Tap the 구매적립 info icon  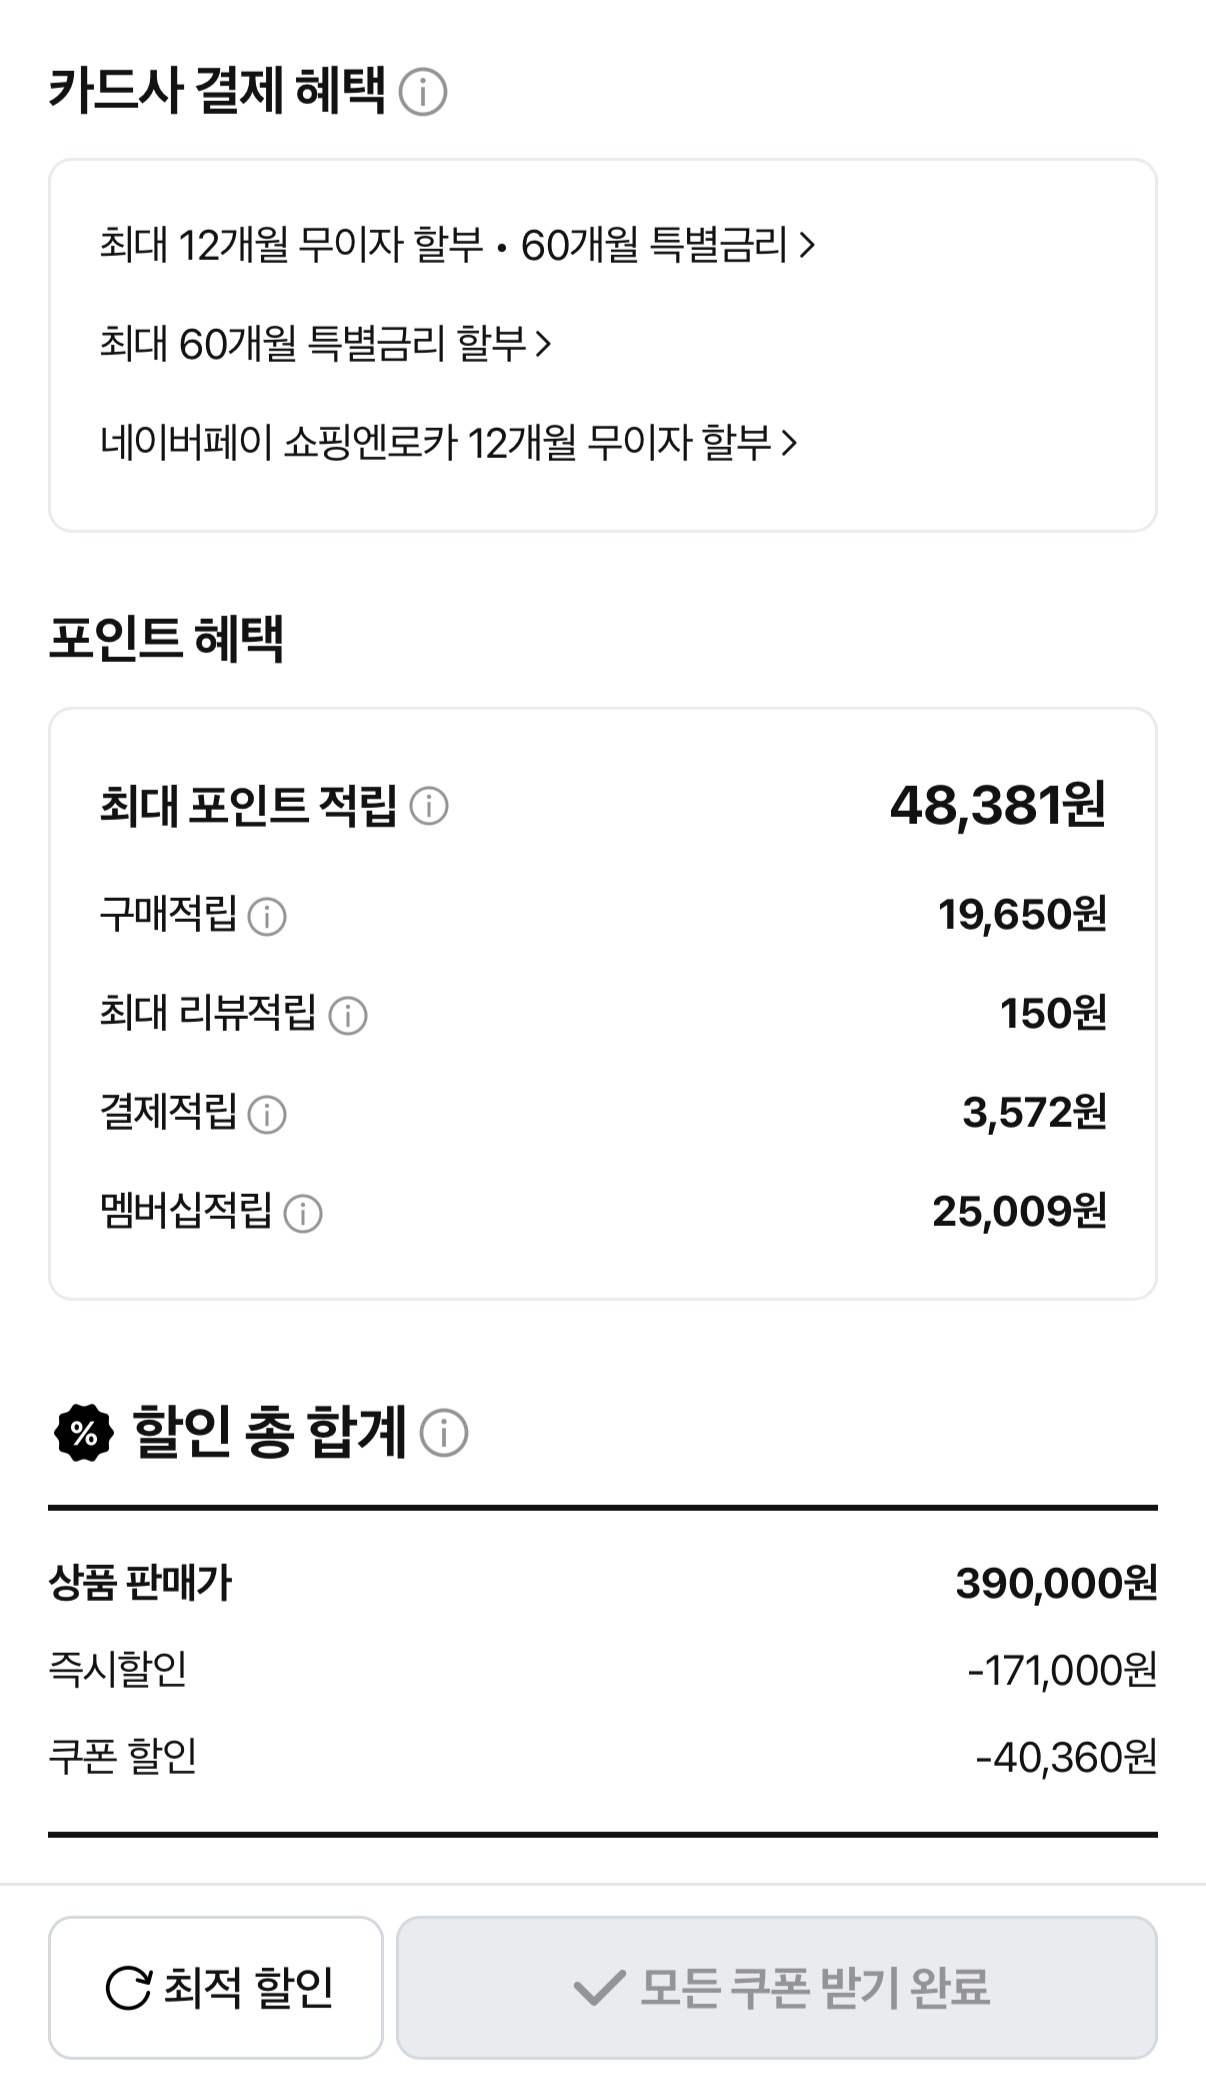(x=267, y=916)
